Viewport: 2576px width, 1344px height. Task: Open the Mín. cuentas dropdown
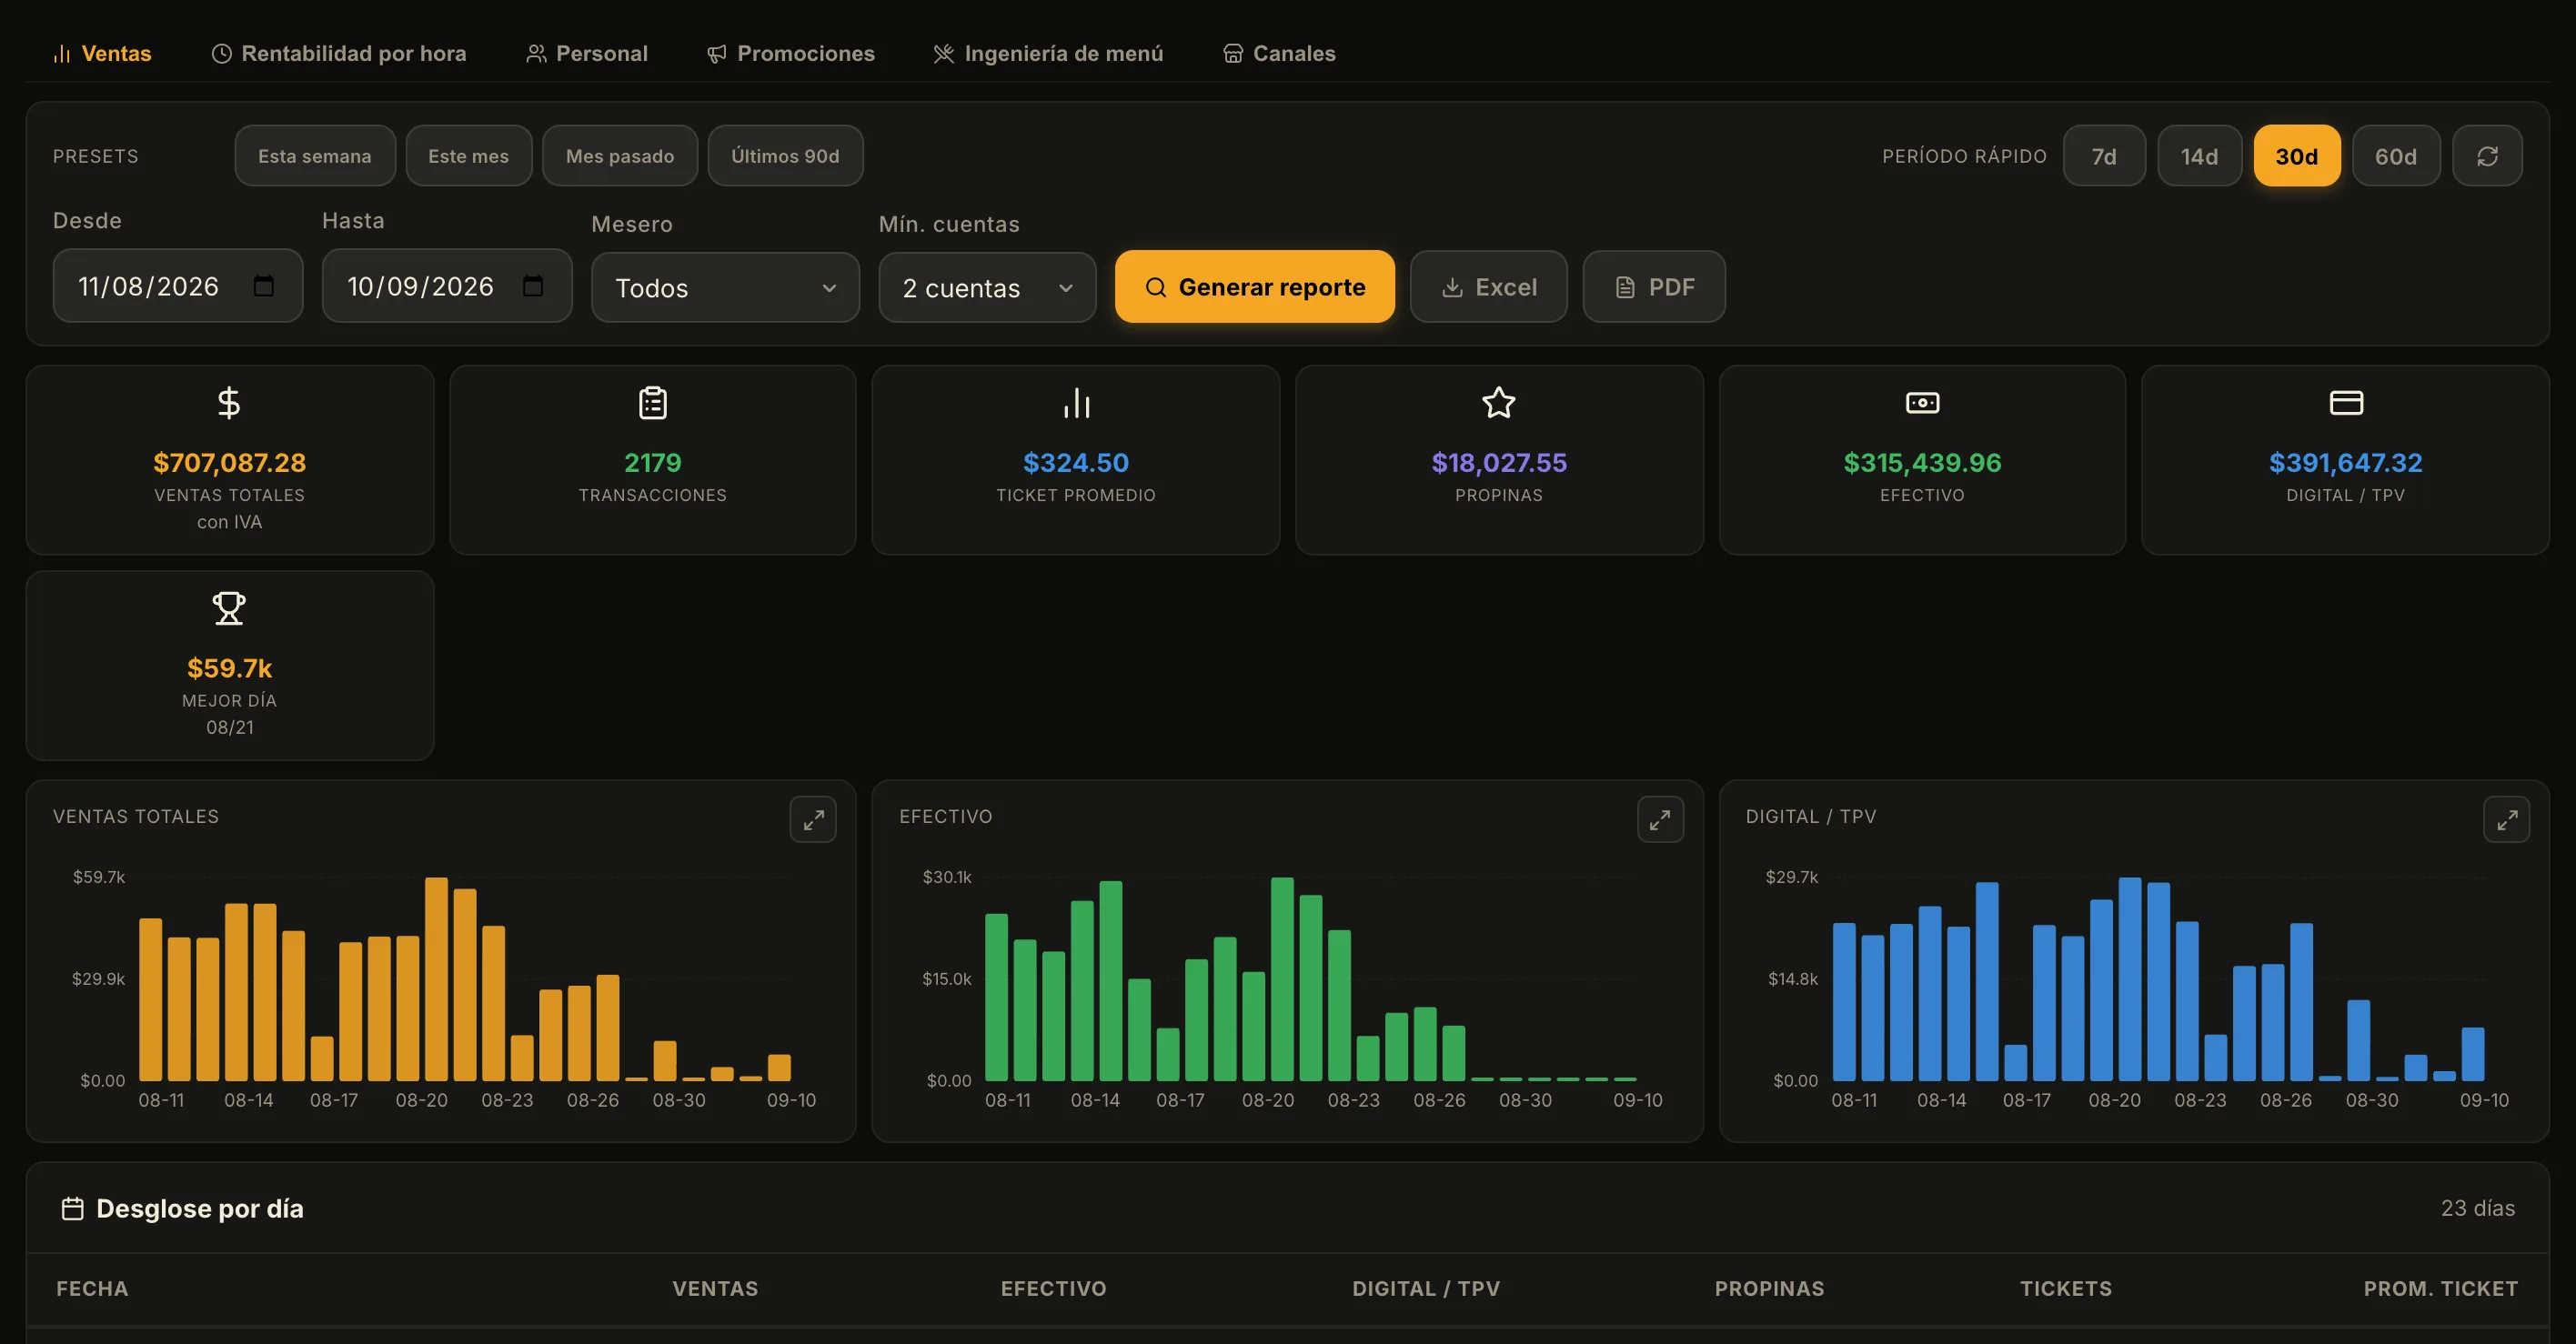987,288
